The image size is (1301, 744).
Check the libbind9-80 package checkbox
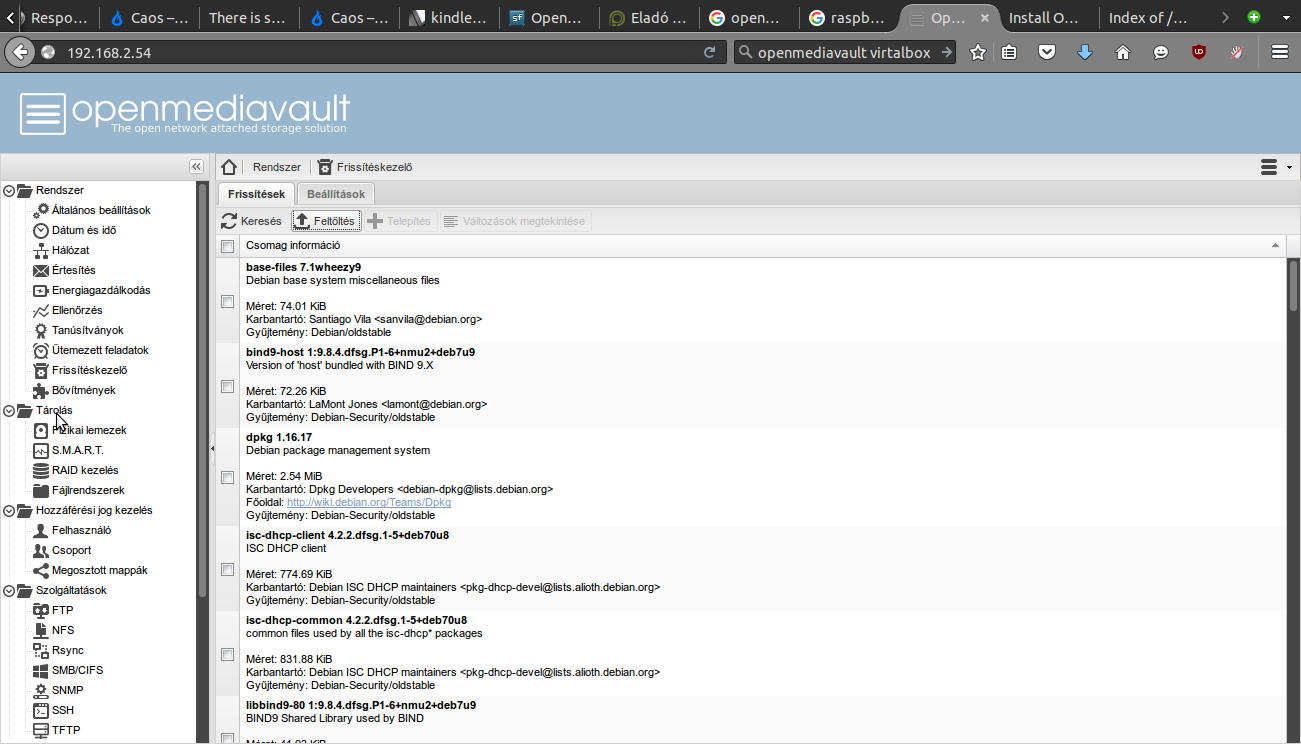(228, 738)
